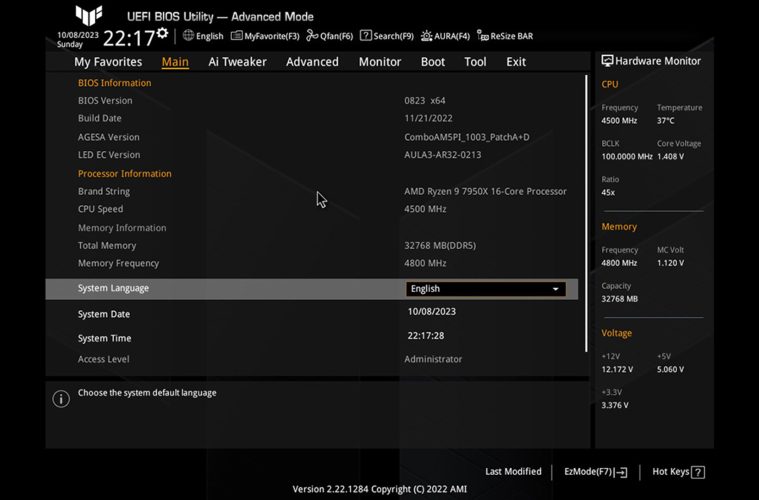Open the Monitor tab
The width and height of the screenshot is (759, 500).
point(380,62)
